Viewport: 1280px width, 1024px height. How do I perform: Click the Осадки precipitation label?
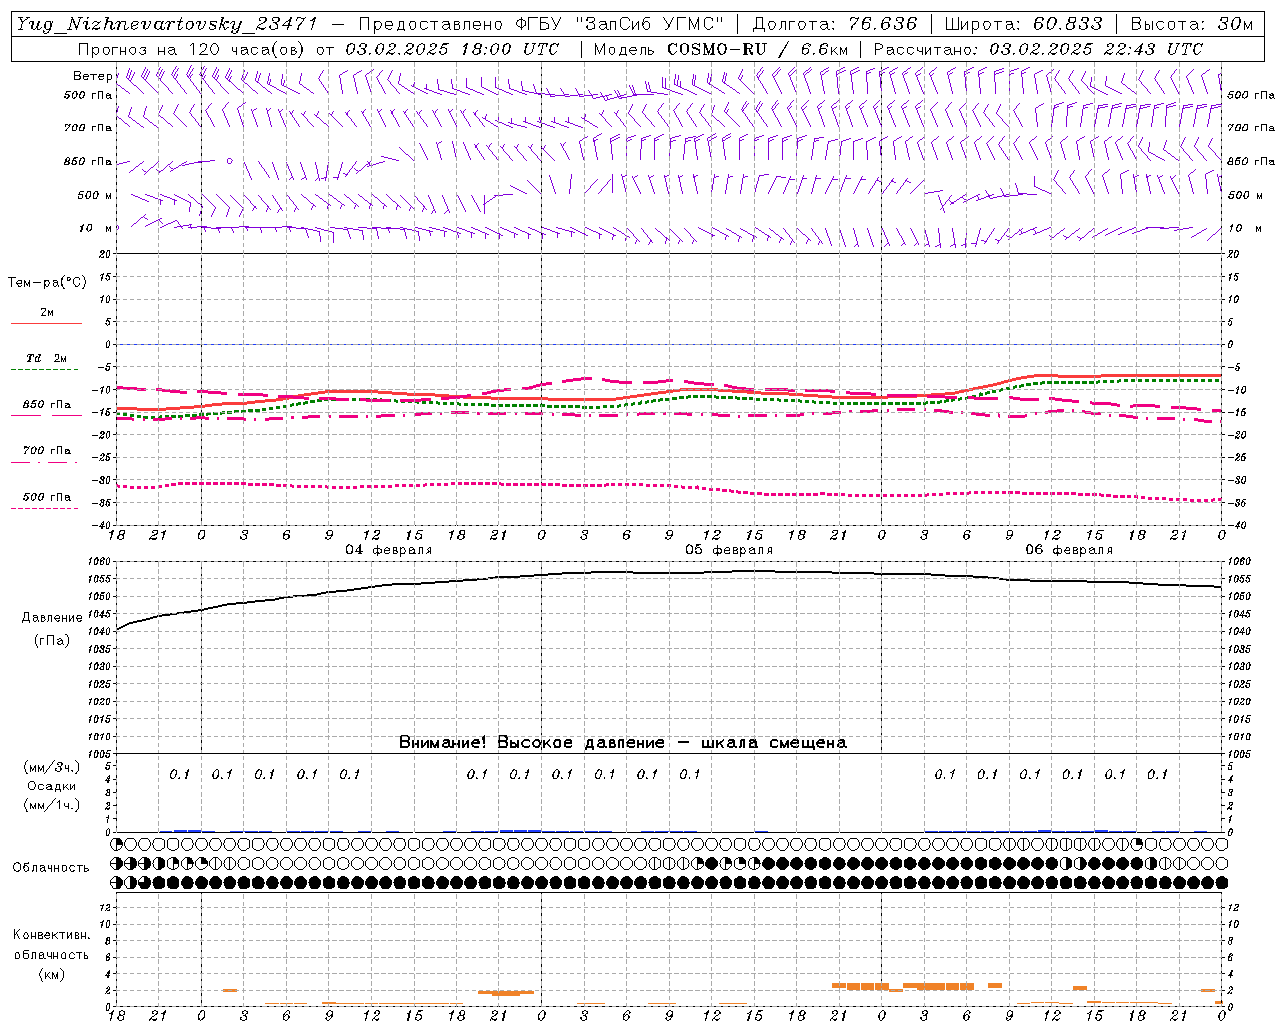51,786
